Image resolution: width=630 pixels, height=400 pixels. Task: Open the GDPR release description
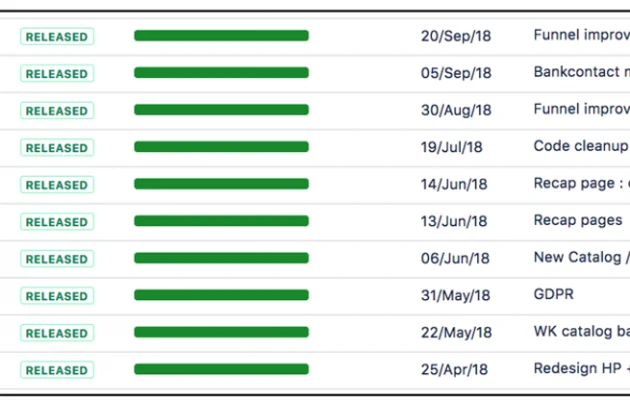tap(554, 294)
